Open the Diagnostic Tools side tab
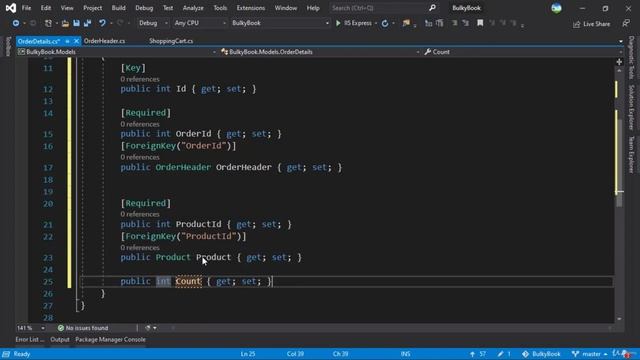This screenshot has height=360, width=640. (631, 58)
